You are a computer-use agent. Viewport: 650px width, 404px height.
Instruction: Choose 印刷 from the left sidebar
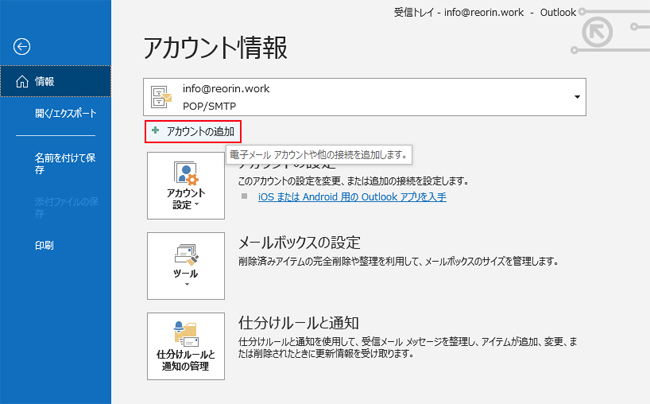click(44, 245)
